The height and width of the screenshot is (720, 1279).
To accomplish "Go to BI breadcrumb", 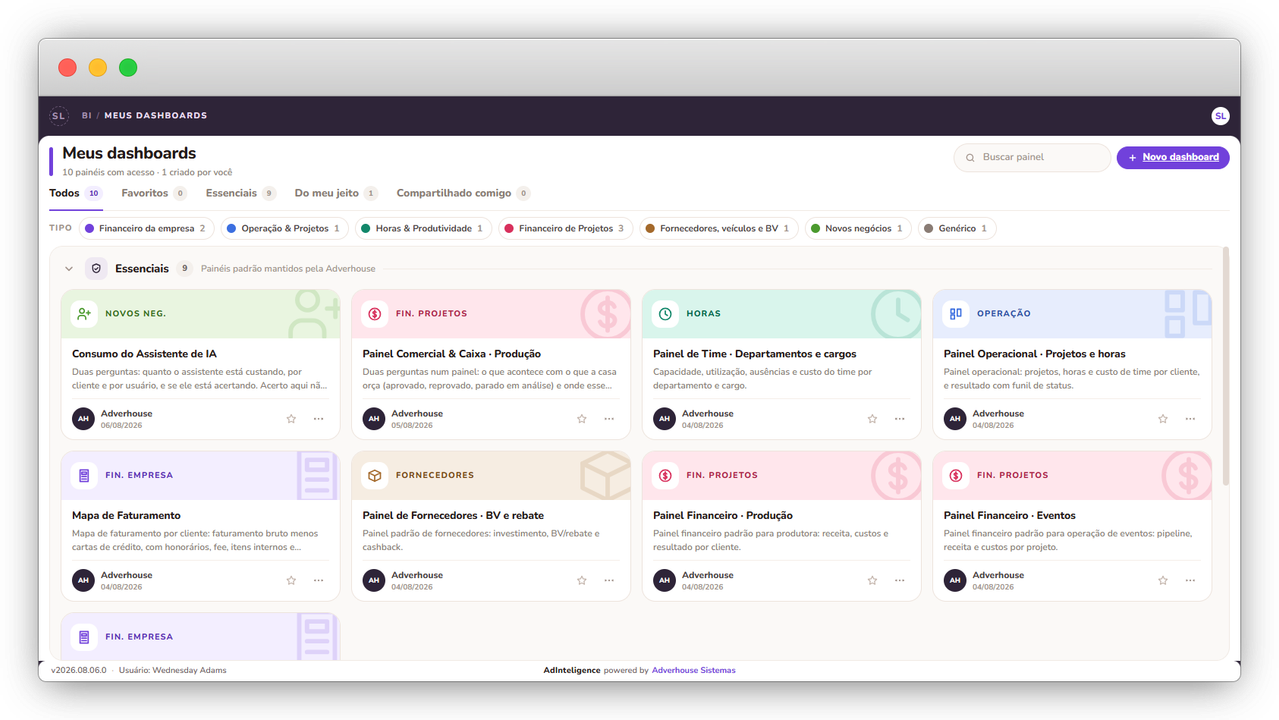I will click(x=87, y=116).
